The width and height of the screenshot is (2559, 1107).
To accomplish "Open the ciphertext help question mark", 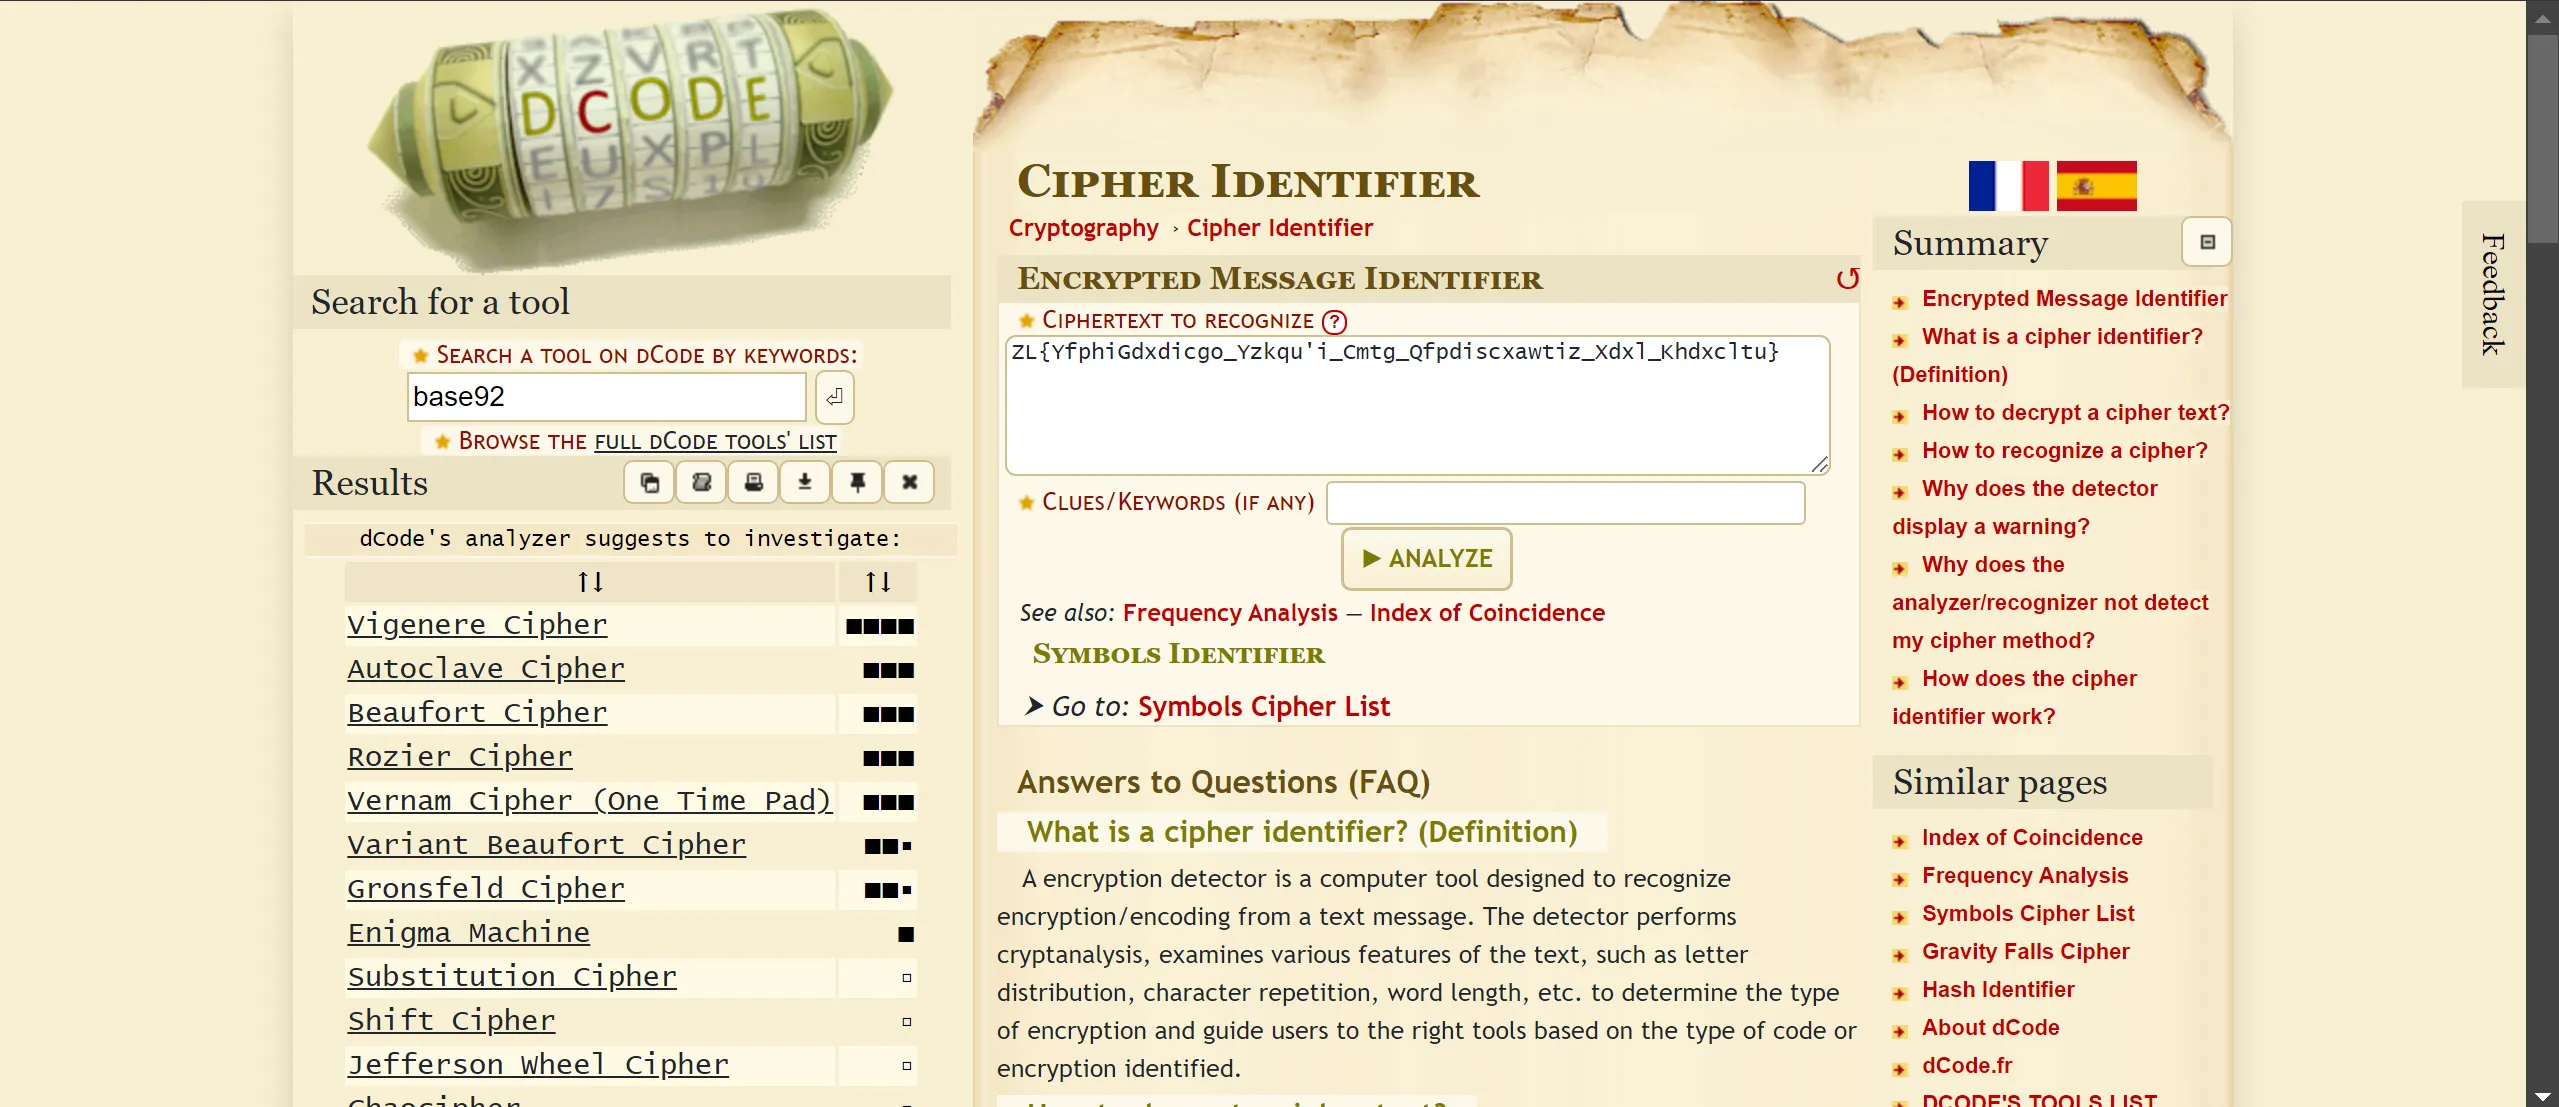I will pyautogui.click(x=1334, y=322).
